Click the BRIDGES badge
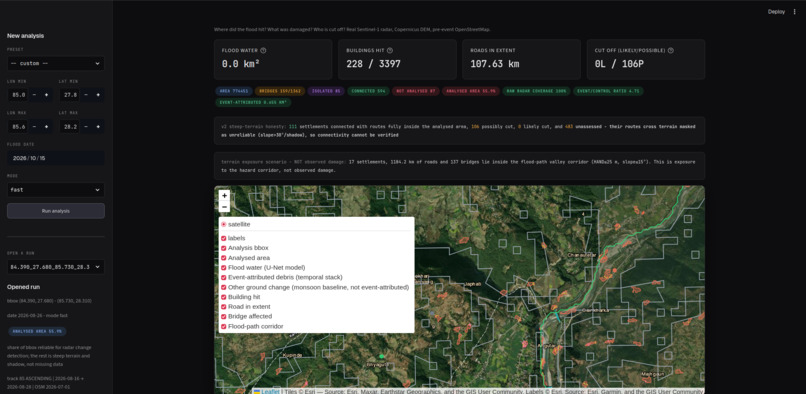 (280, 91)
